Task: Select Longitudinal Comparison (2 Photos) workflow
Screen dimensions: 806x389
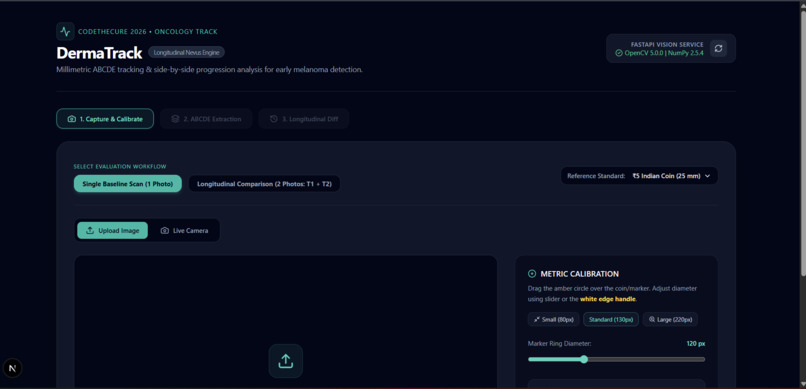Action: (x=264, y=183)
